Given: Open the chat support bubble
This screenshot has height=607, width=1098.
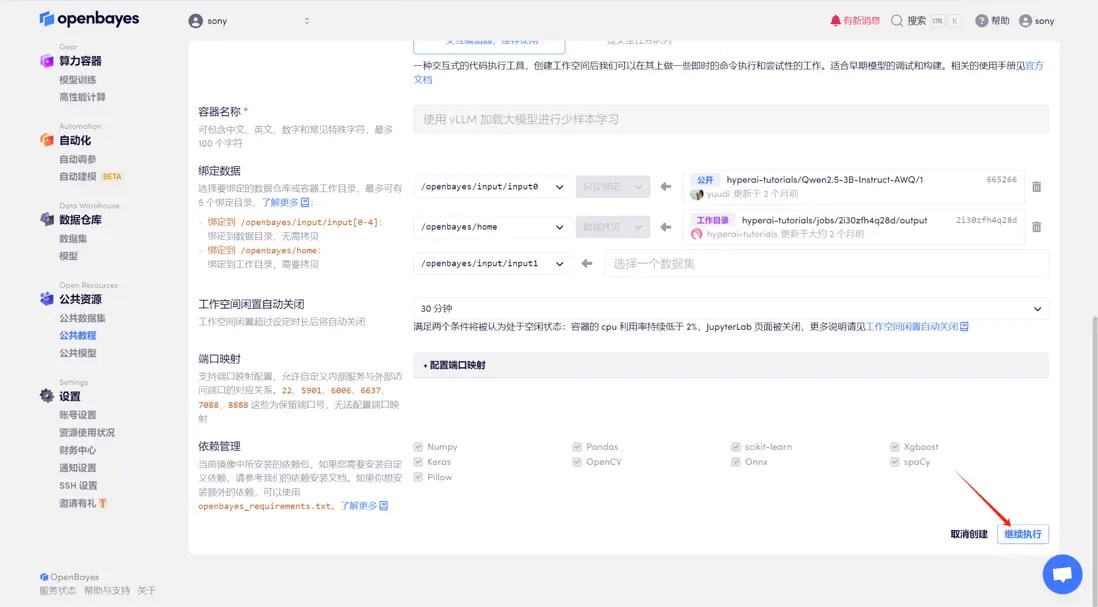Looking at the screenshot, I should click(1062, 573).
